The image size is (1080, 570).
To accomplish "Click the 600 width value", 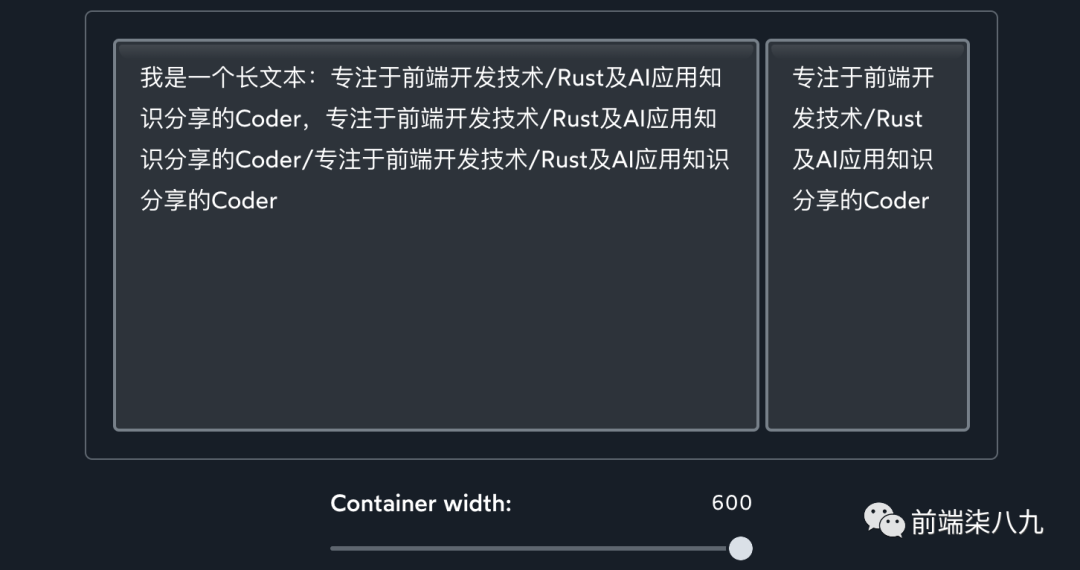I will coord(731,503).
